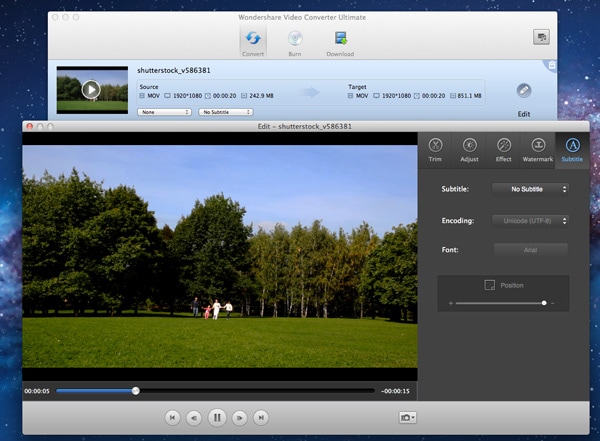Step back one frame

click(x=194, y=418)
